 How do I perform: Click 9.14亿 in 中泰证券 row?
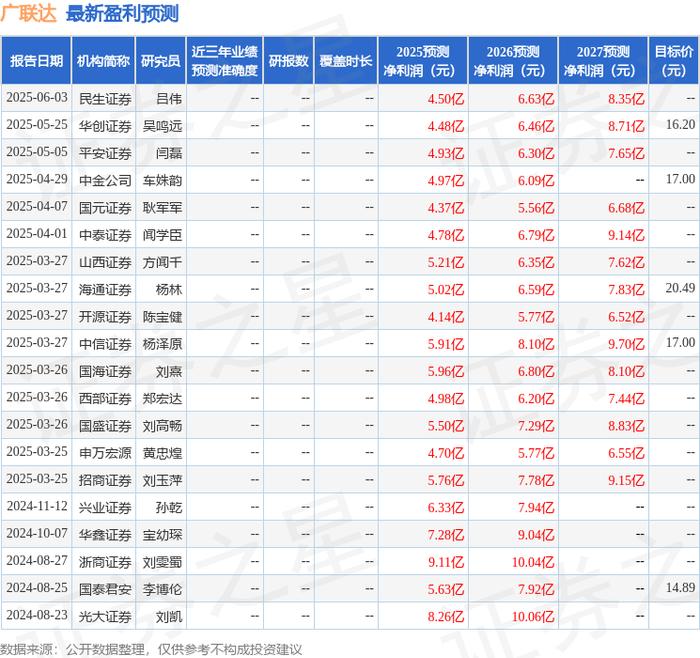(626, 235)
